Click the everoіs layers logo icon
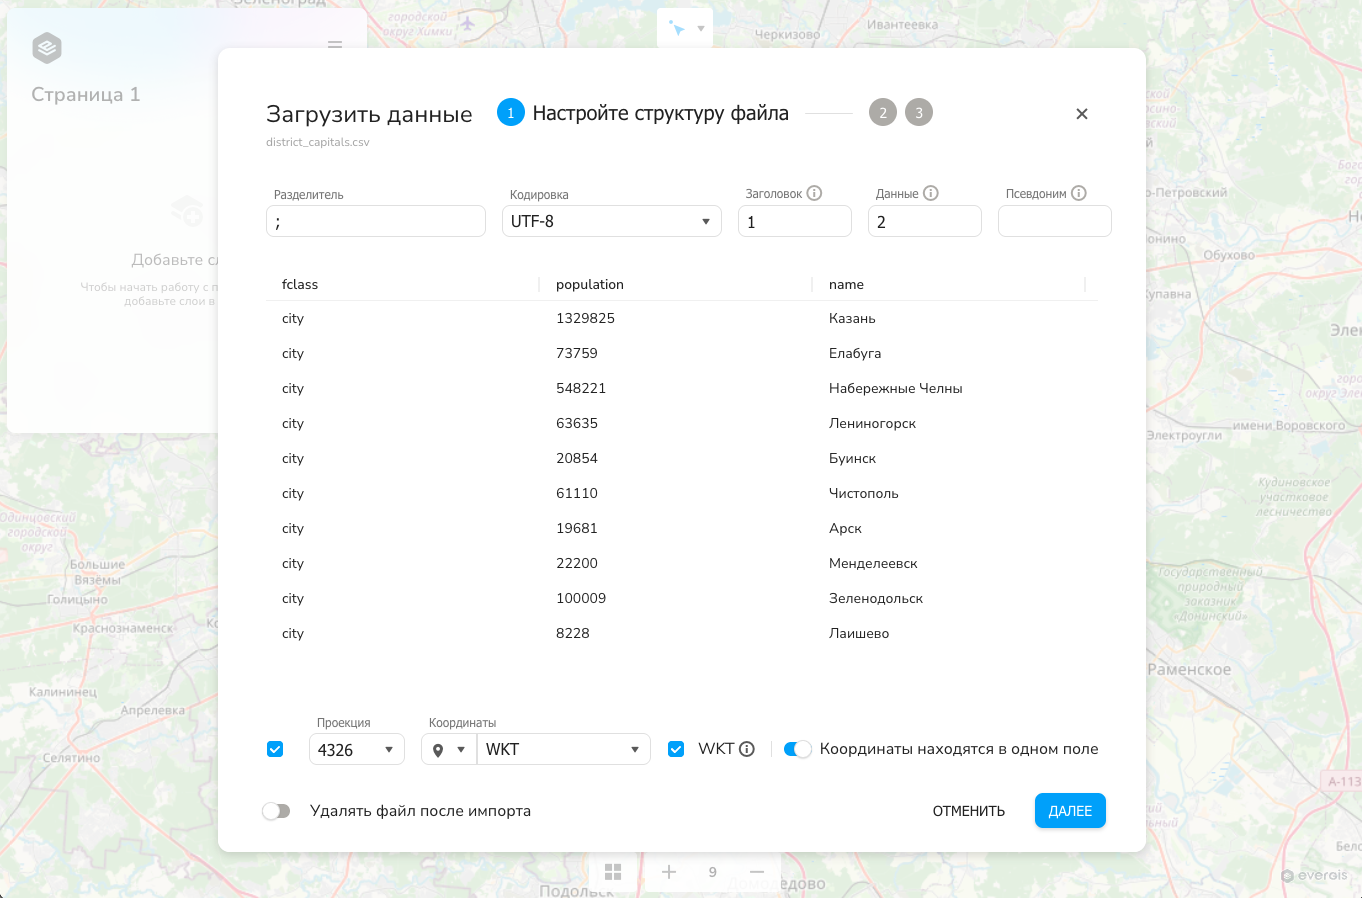Viewport: 1362px width, 898px height. coord(47,47)
